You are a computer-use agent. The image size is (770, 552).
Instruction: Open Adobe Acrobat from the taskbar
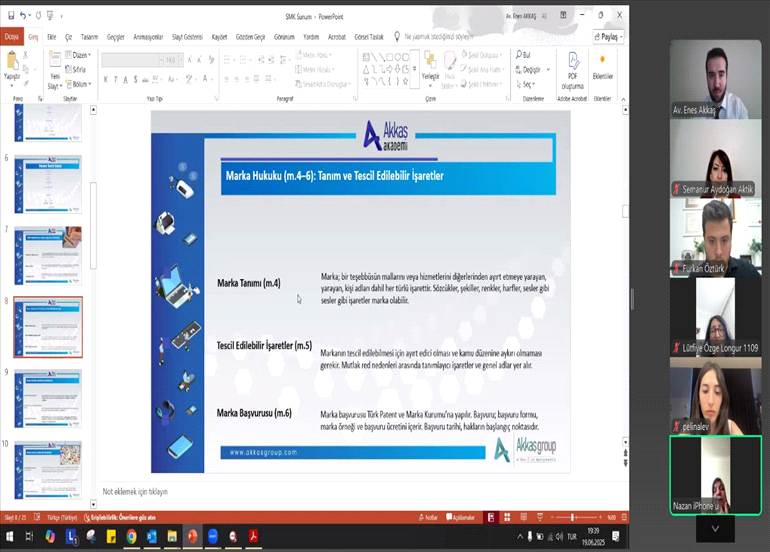pyautogui.click(x=255, y=537)
